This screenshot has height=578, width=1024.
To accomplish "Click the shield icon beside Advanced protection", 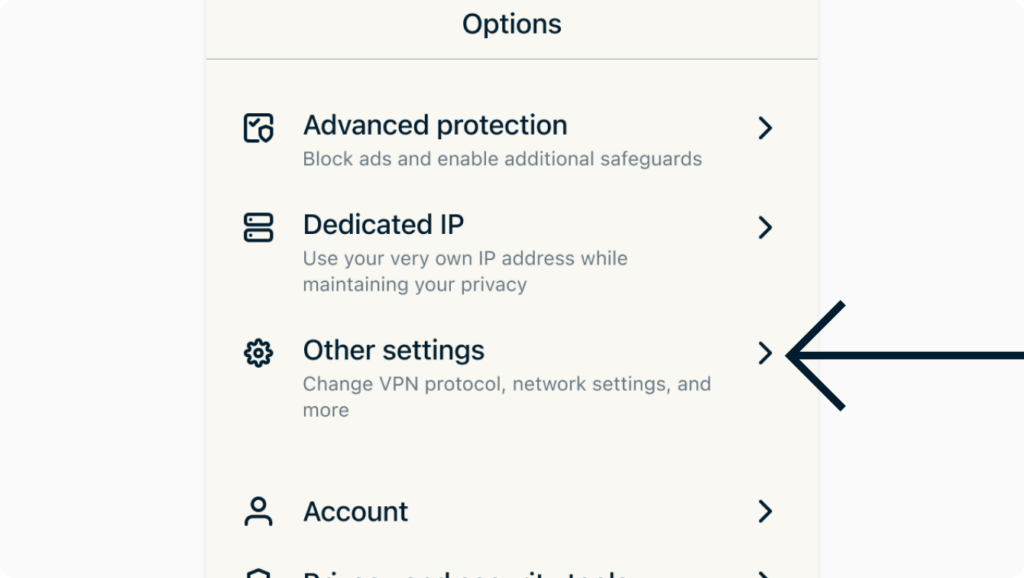I will 258,128.
